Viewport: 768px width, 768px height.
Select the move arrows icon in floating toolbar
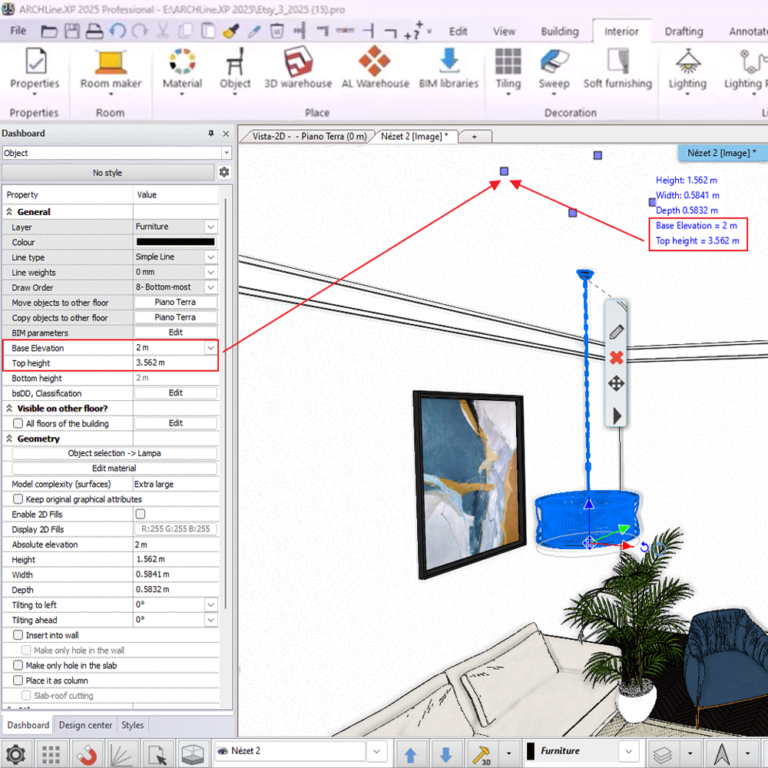[x=616, y=383]
